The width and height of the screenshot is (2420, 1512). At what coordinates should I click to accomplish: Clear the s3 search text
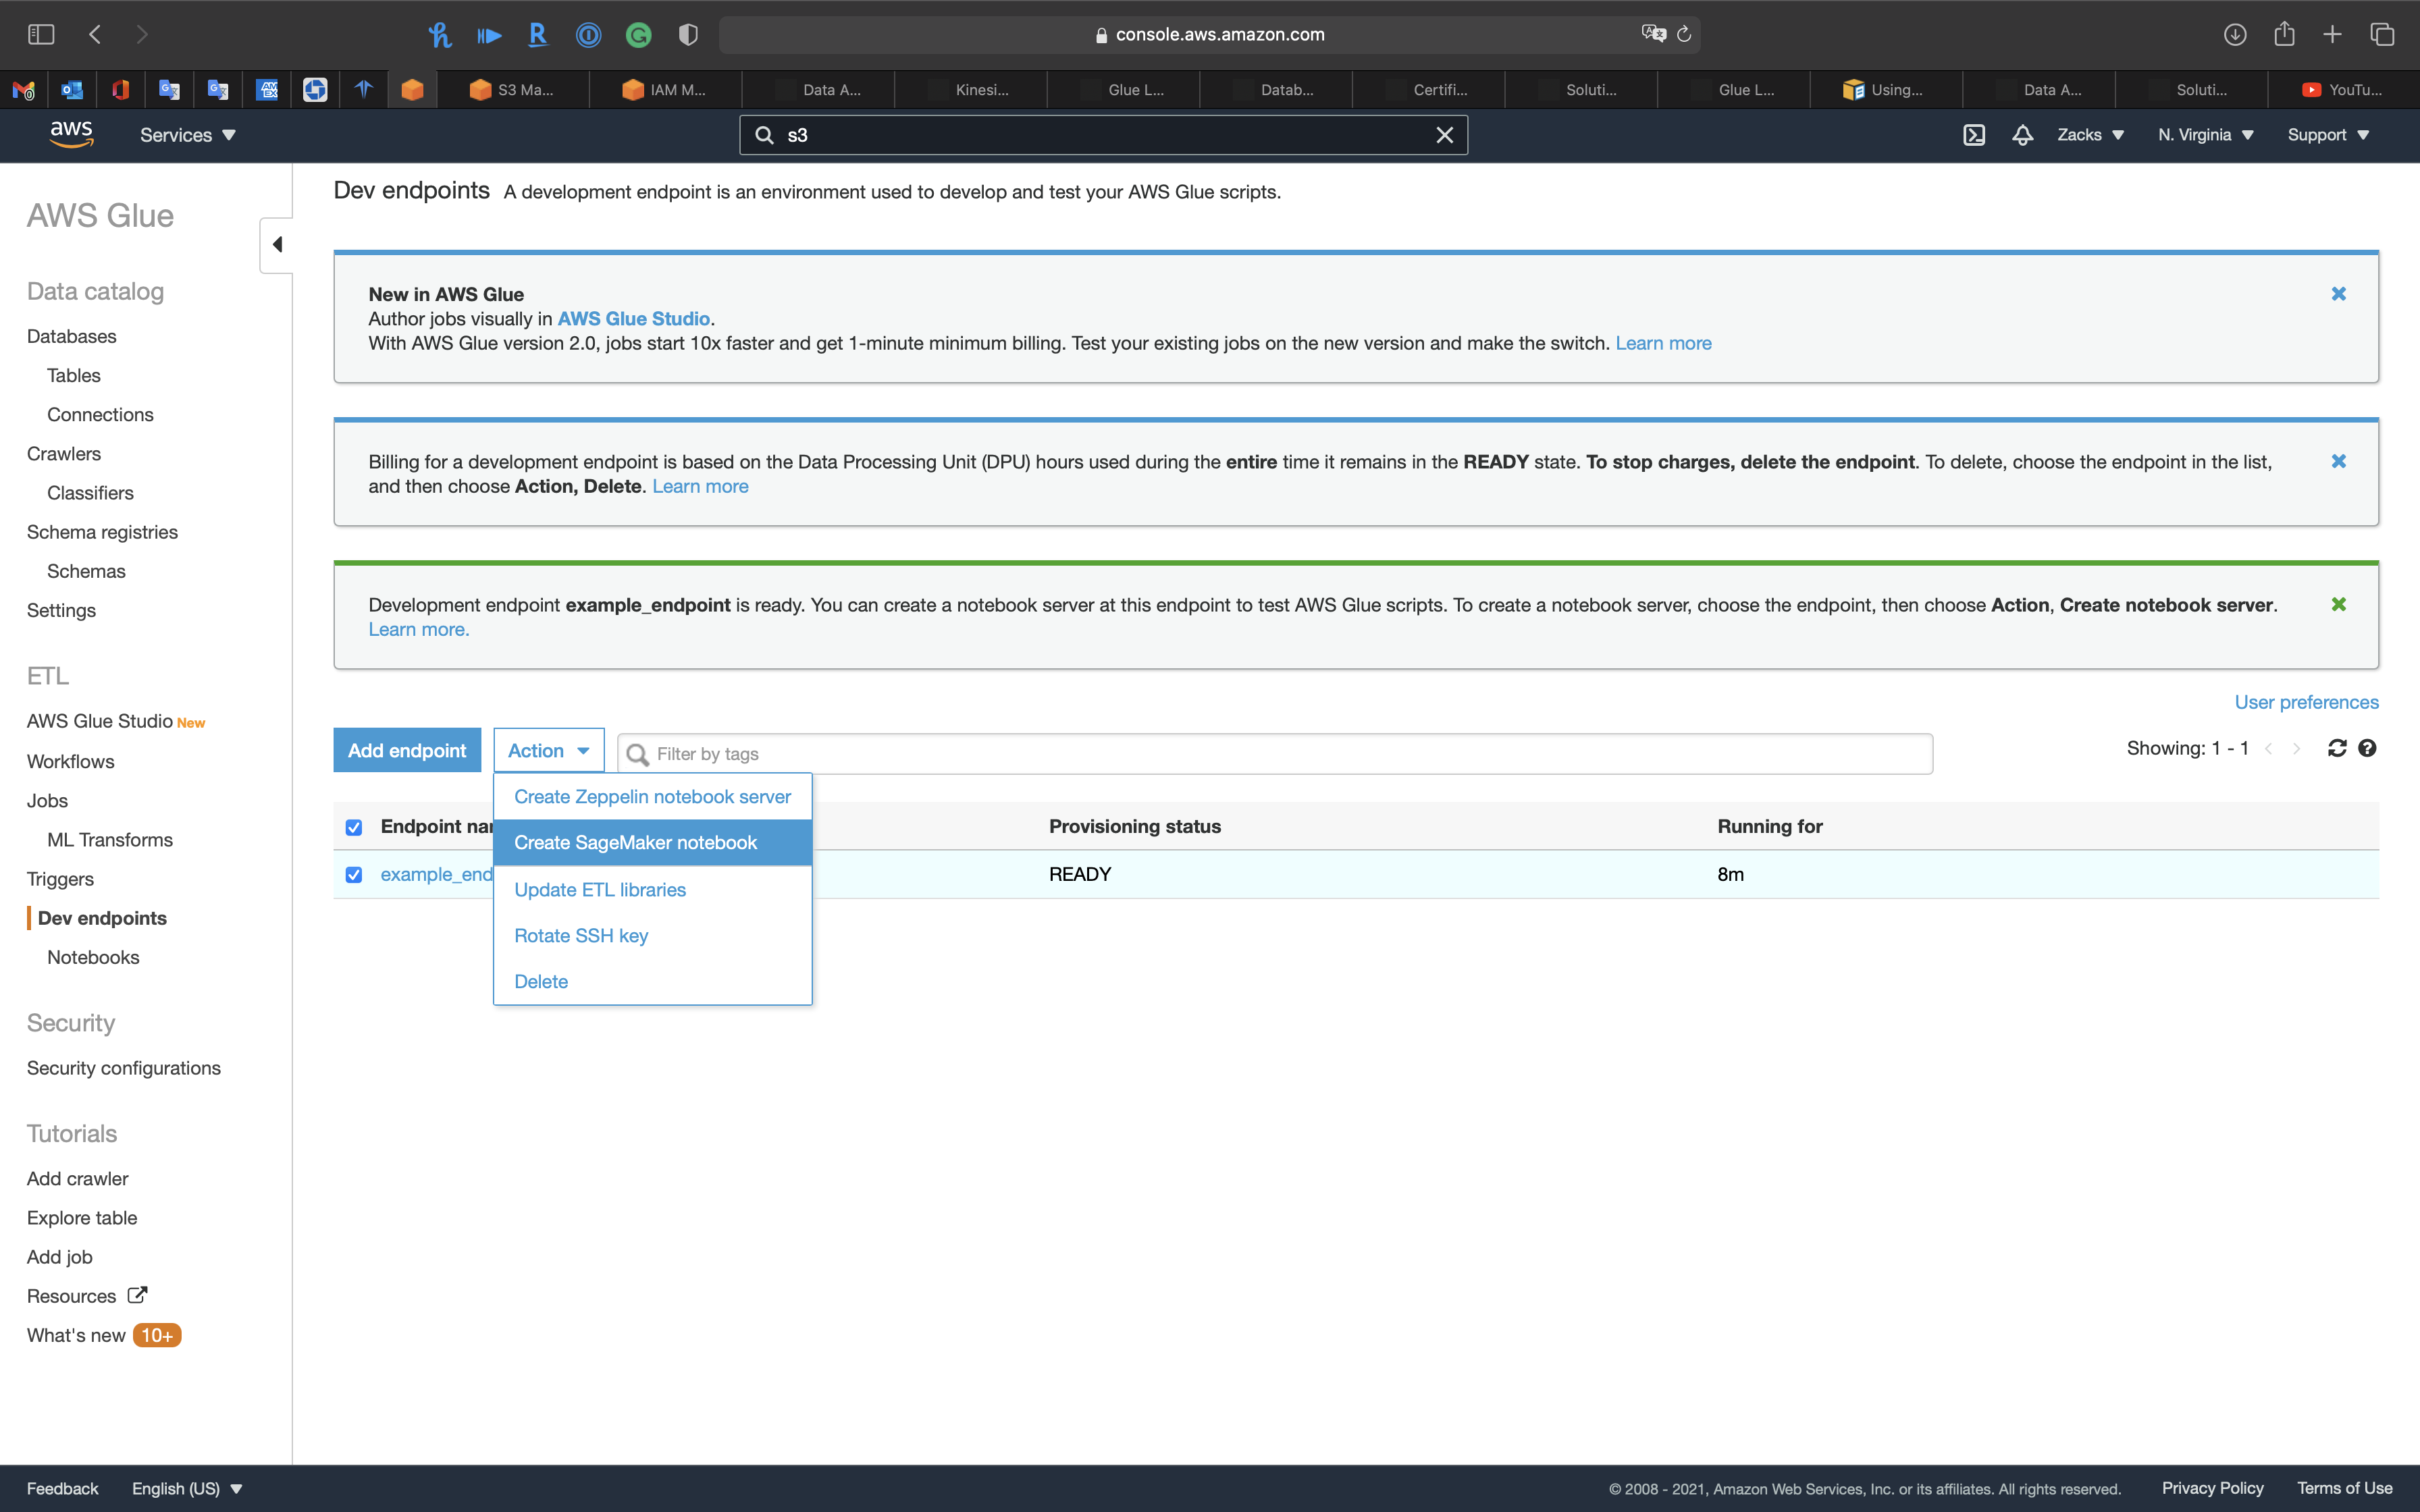(x=1444, y=135)
